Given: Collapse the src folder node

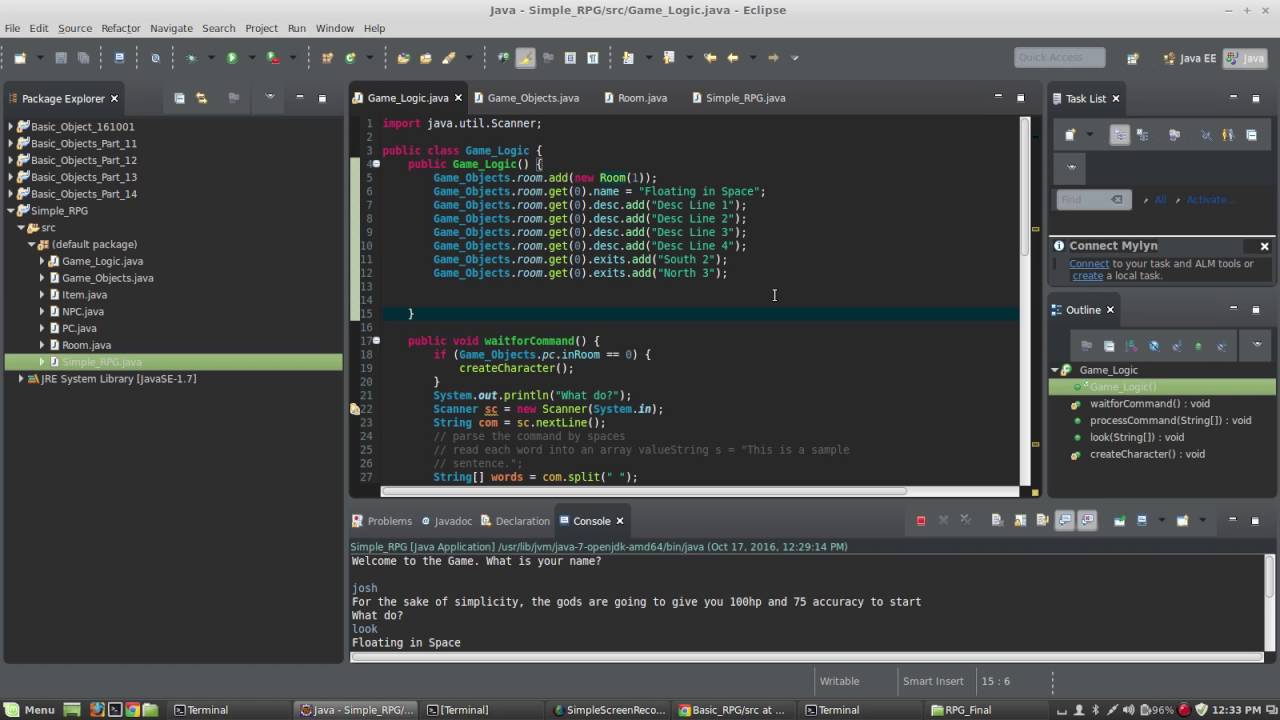Looking at the screenshot, I should pyautogui.click(x=20, y=228).
